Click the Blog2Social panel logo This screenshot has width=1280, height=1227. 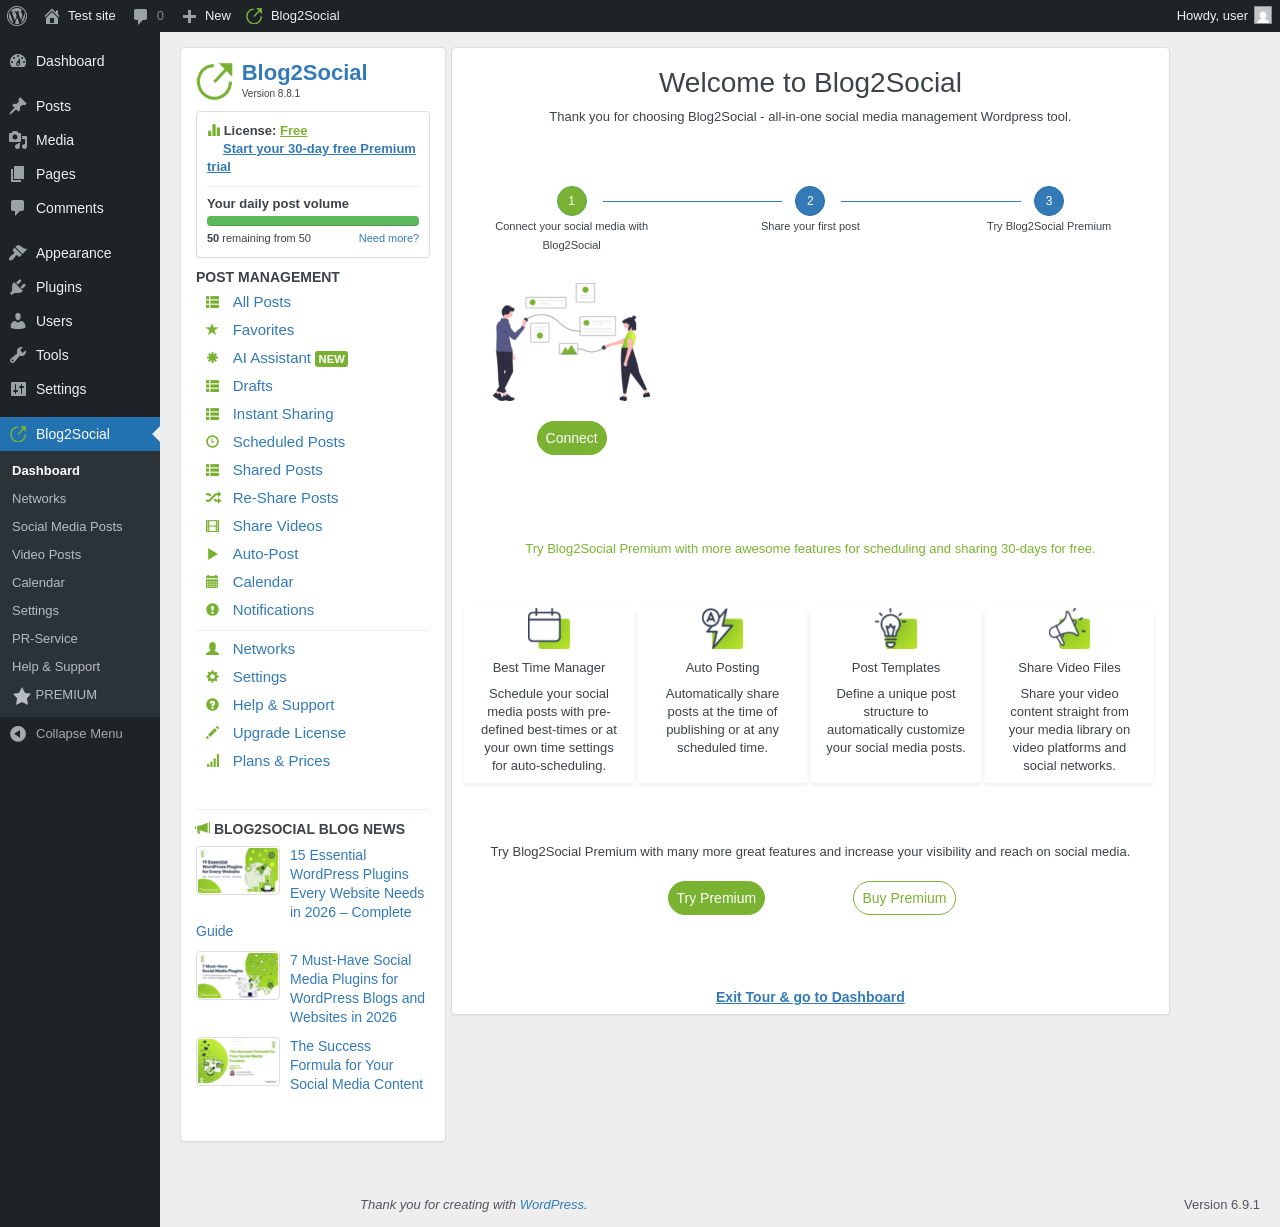pyautogui.click(x=215, y=82)
